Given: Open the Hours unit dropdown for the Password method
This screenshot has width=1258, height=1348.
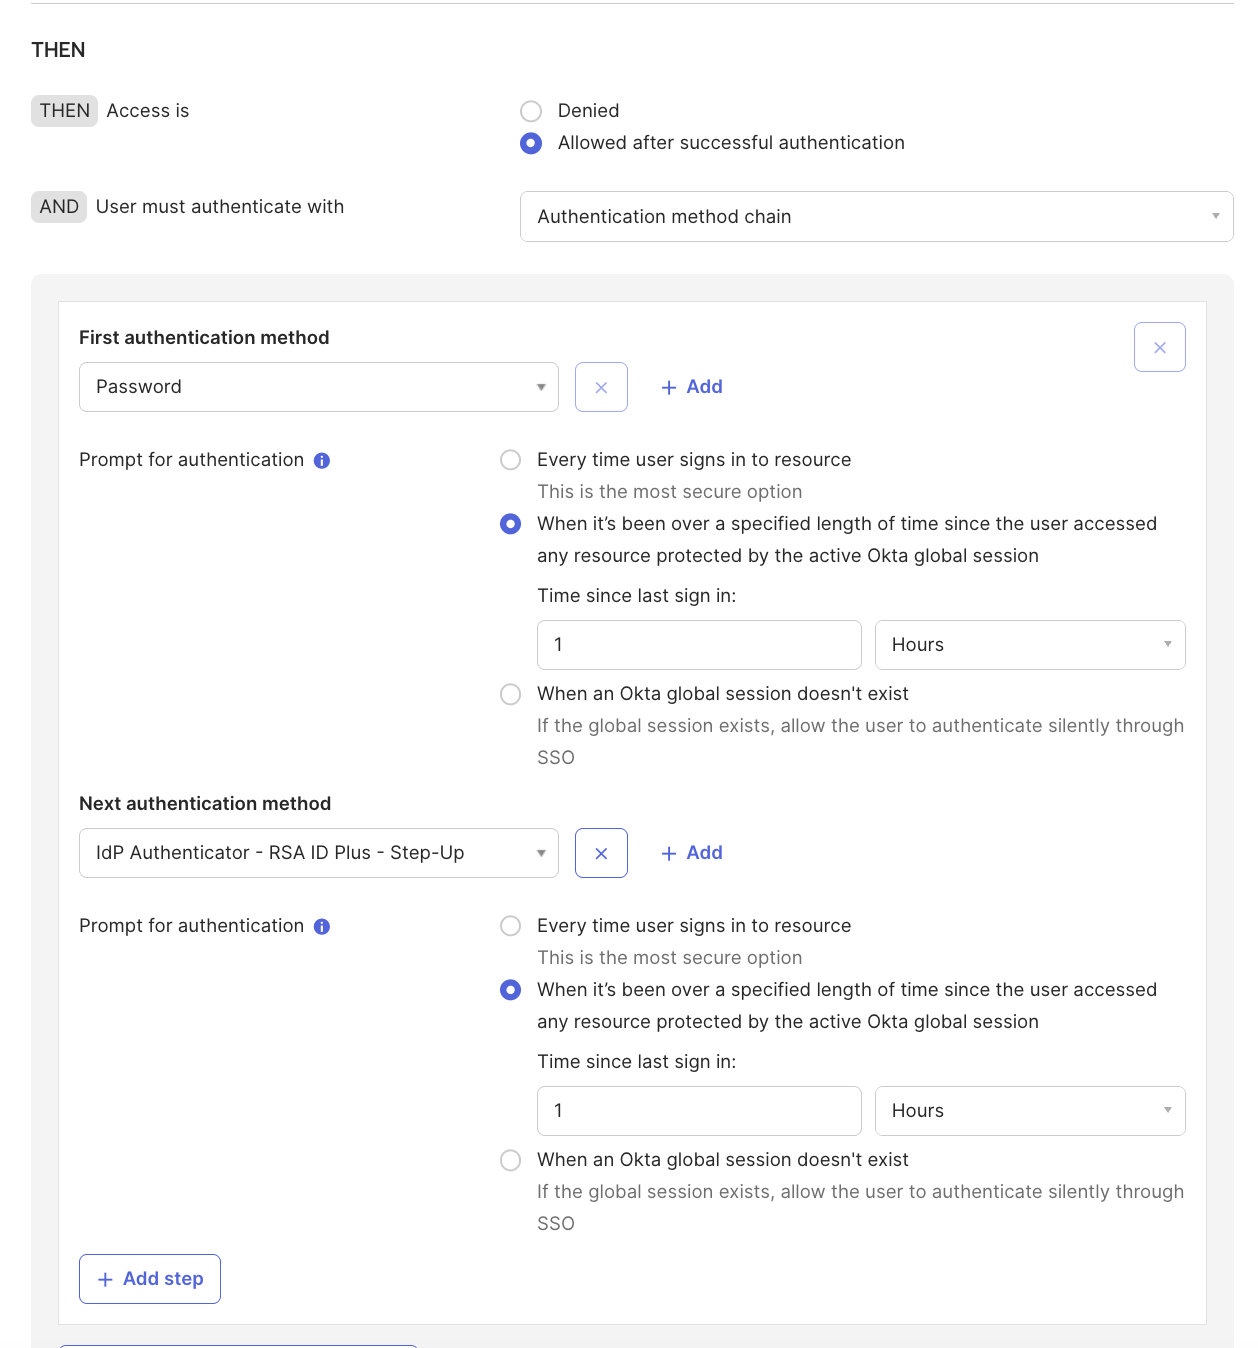Looking at the screenshot, I should [1030, 645].
